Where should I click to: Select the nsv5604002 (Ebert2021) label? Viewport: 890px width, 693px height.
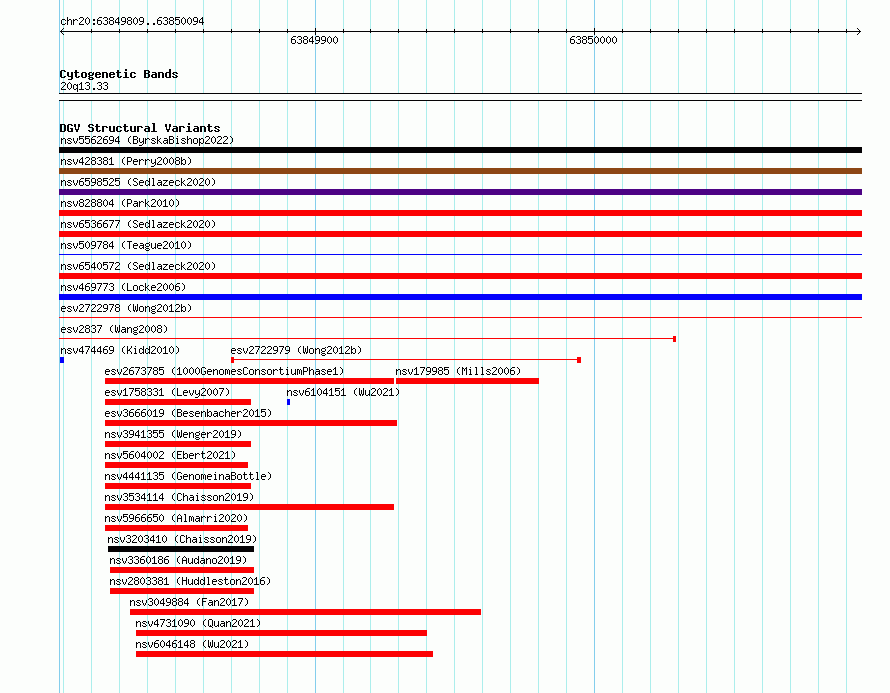pyautogui.click(x=170, y=455)
